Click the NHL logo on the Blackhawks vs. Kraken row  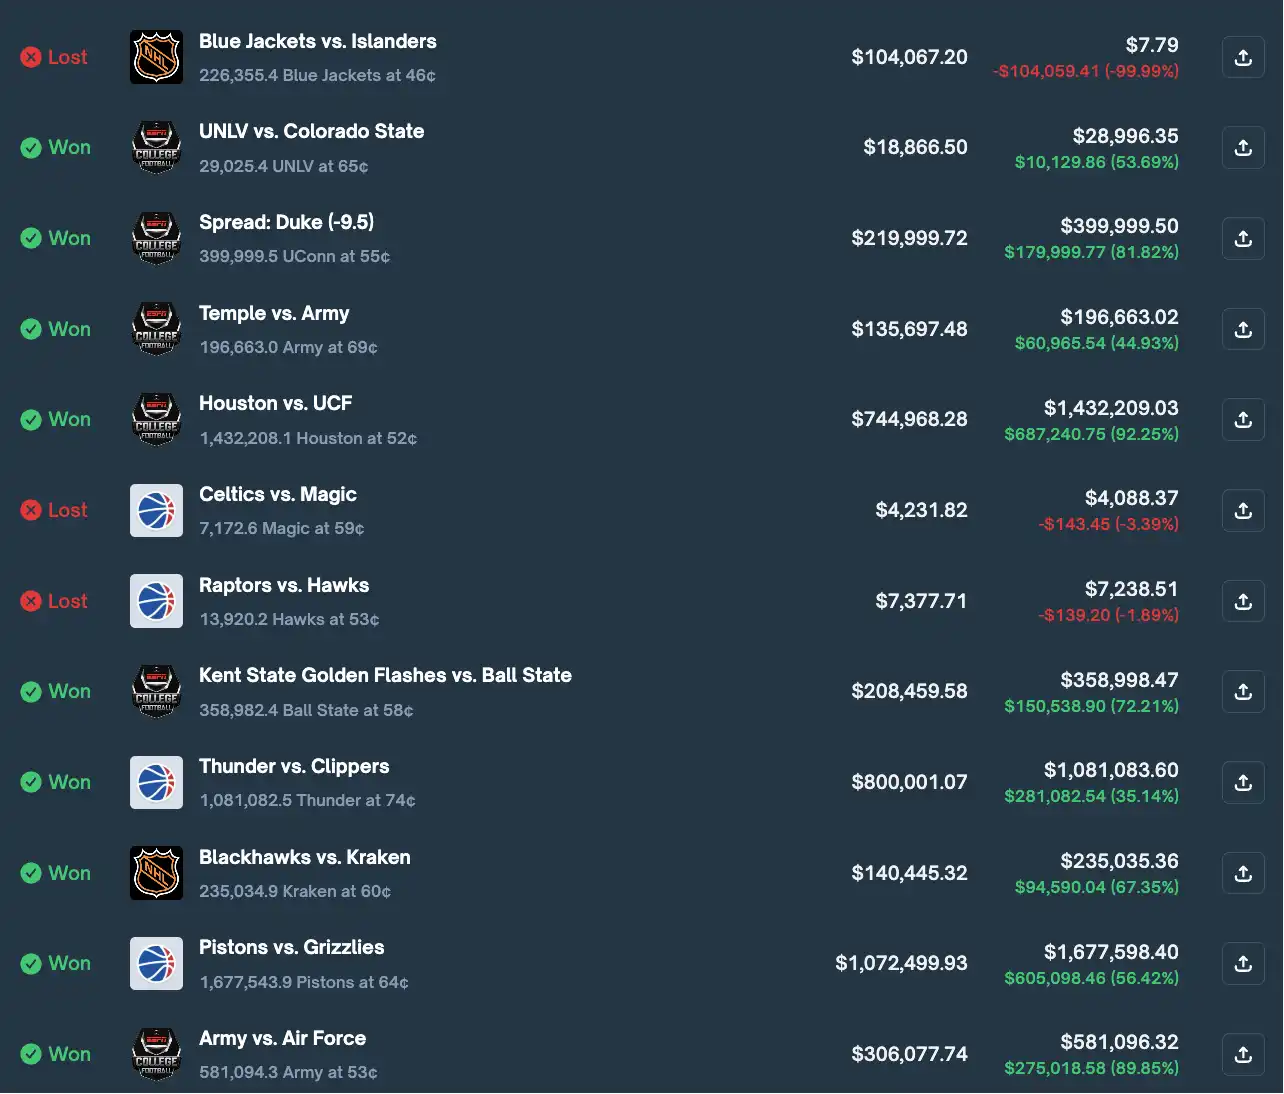156,872
